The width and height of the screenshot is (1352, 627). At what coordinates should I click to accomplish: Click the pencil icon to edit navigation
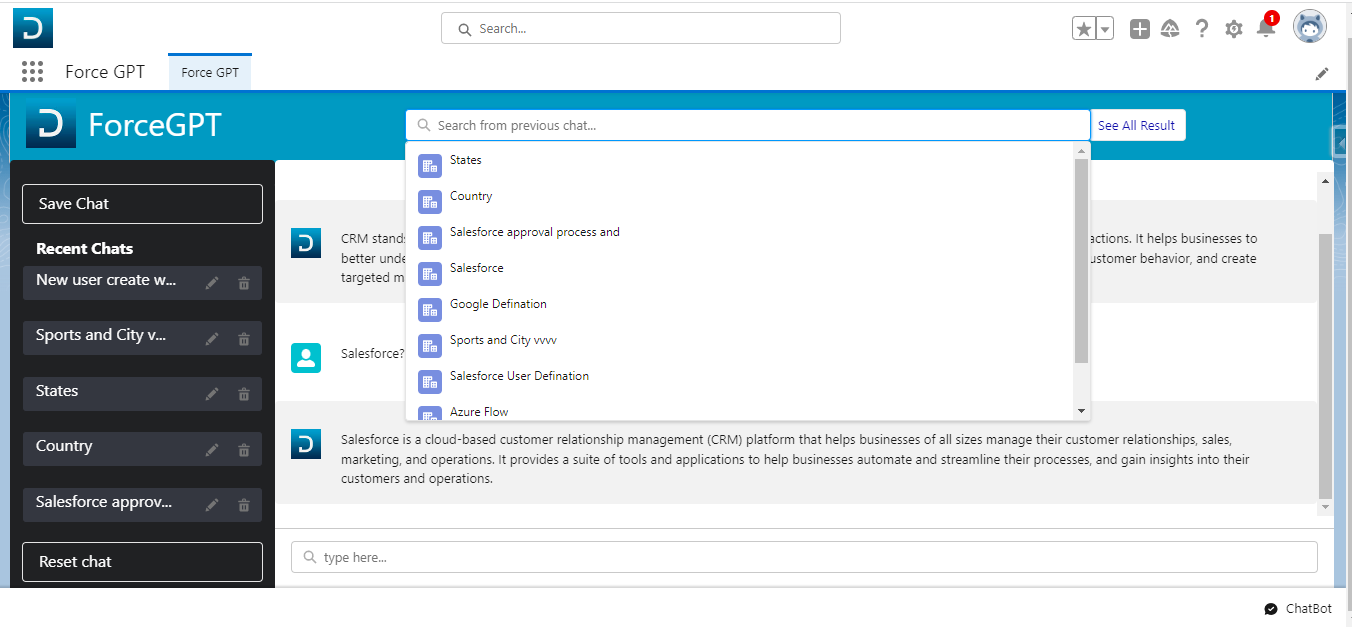(1322, 73)
